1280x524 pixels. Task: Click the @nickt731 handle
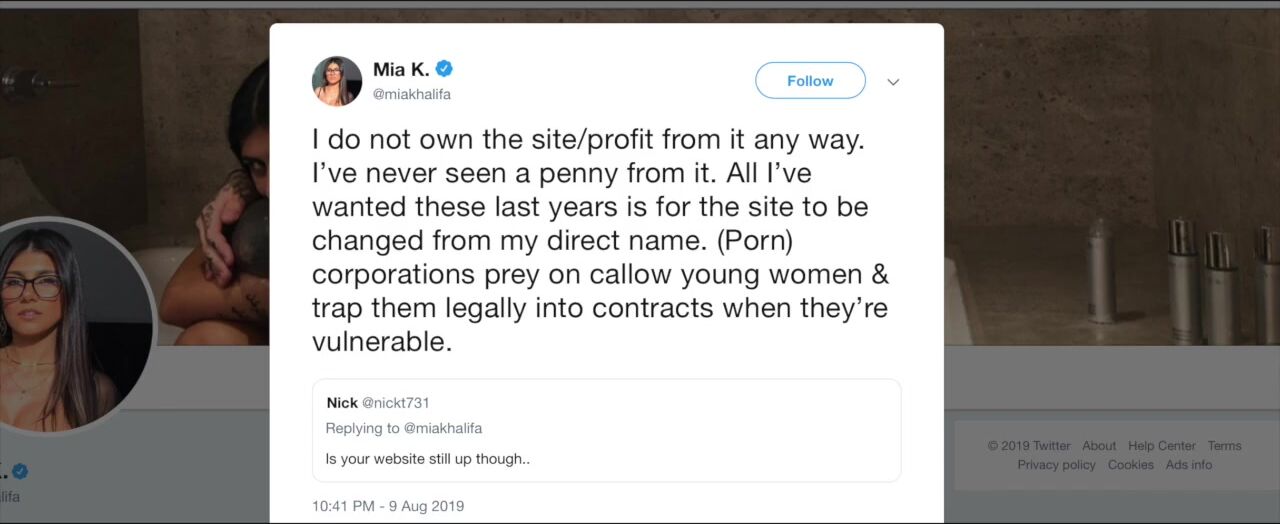coord(395,403)
